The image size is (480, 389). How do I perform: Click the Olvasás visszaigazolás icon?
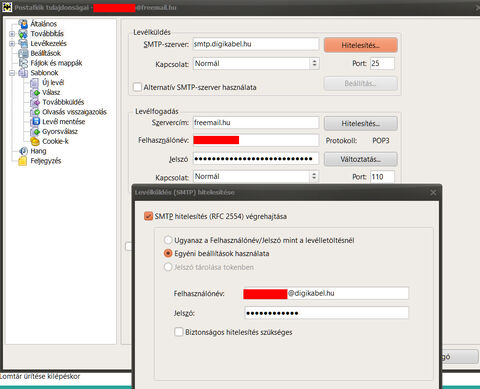[35, 112]
